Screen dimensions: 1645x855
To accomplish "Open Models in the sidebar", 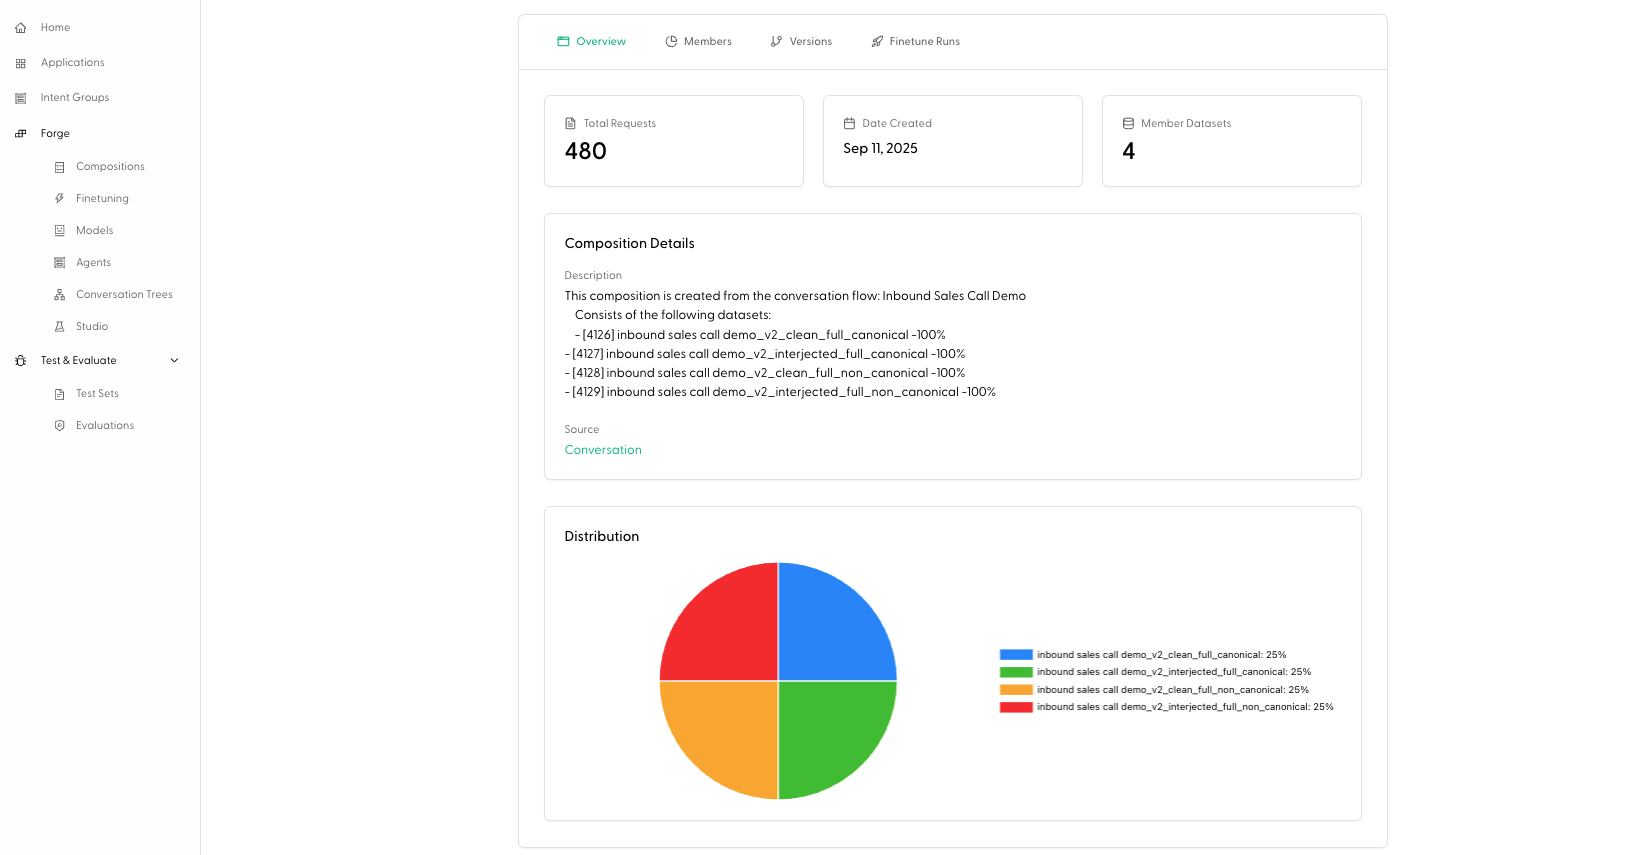I will (x=95, y=231).
